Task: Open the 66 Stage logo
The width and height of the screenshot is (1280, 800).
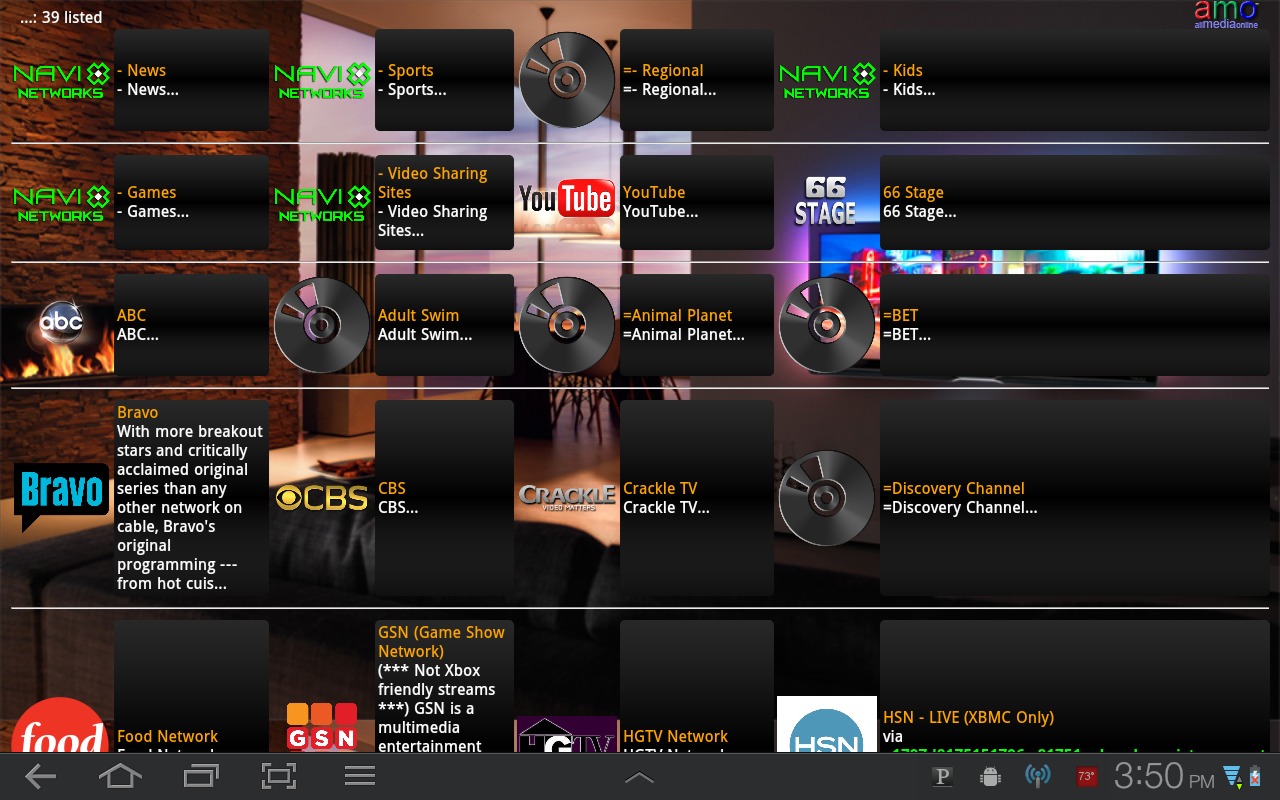Action: tap(826, 201)
